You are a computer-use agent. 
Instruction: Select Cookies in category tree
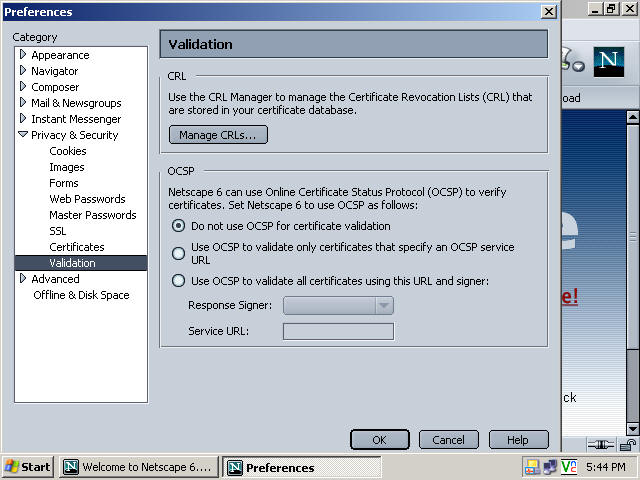[68, 151]
